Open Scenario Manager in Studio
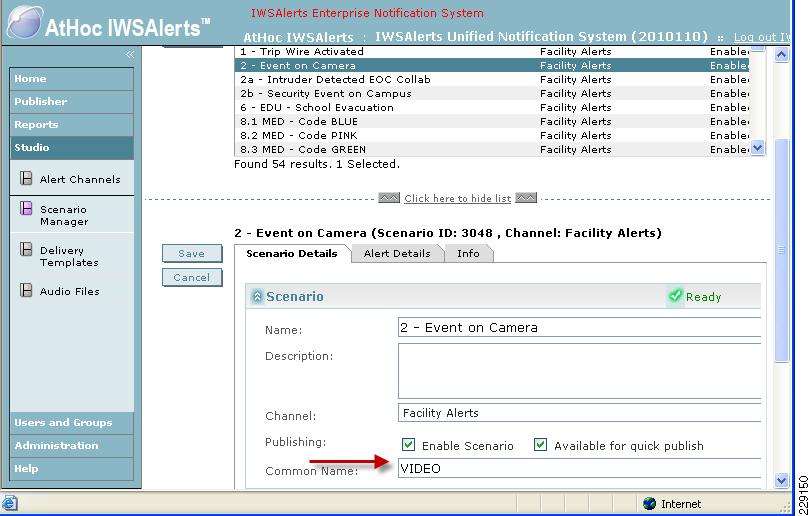 point(64,215)
